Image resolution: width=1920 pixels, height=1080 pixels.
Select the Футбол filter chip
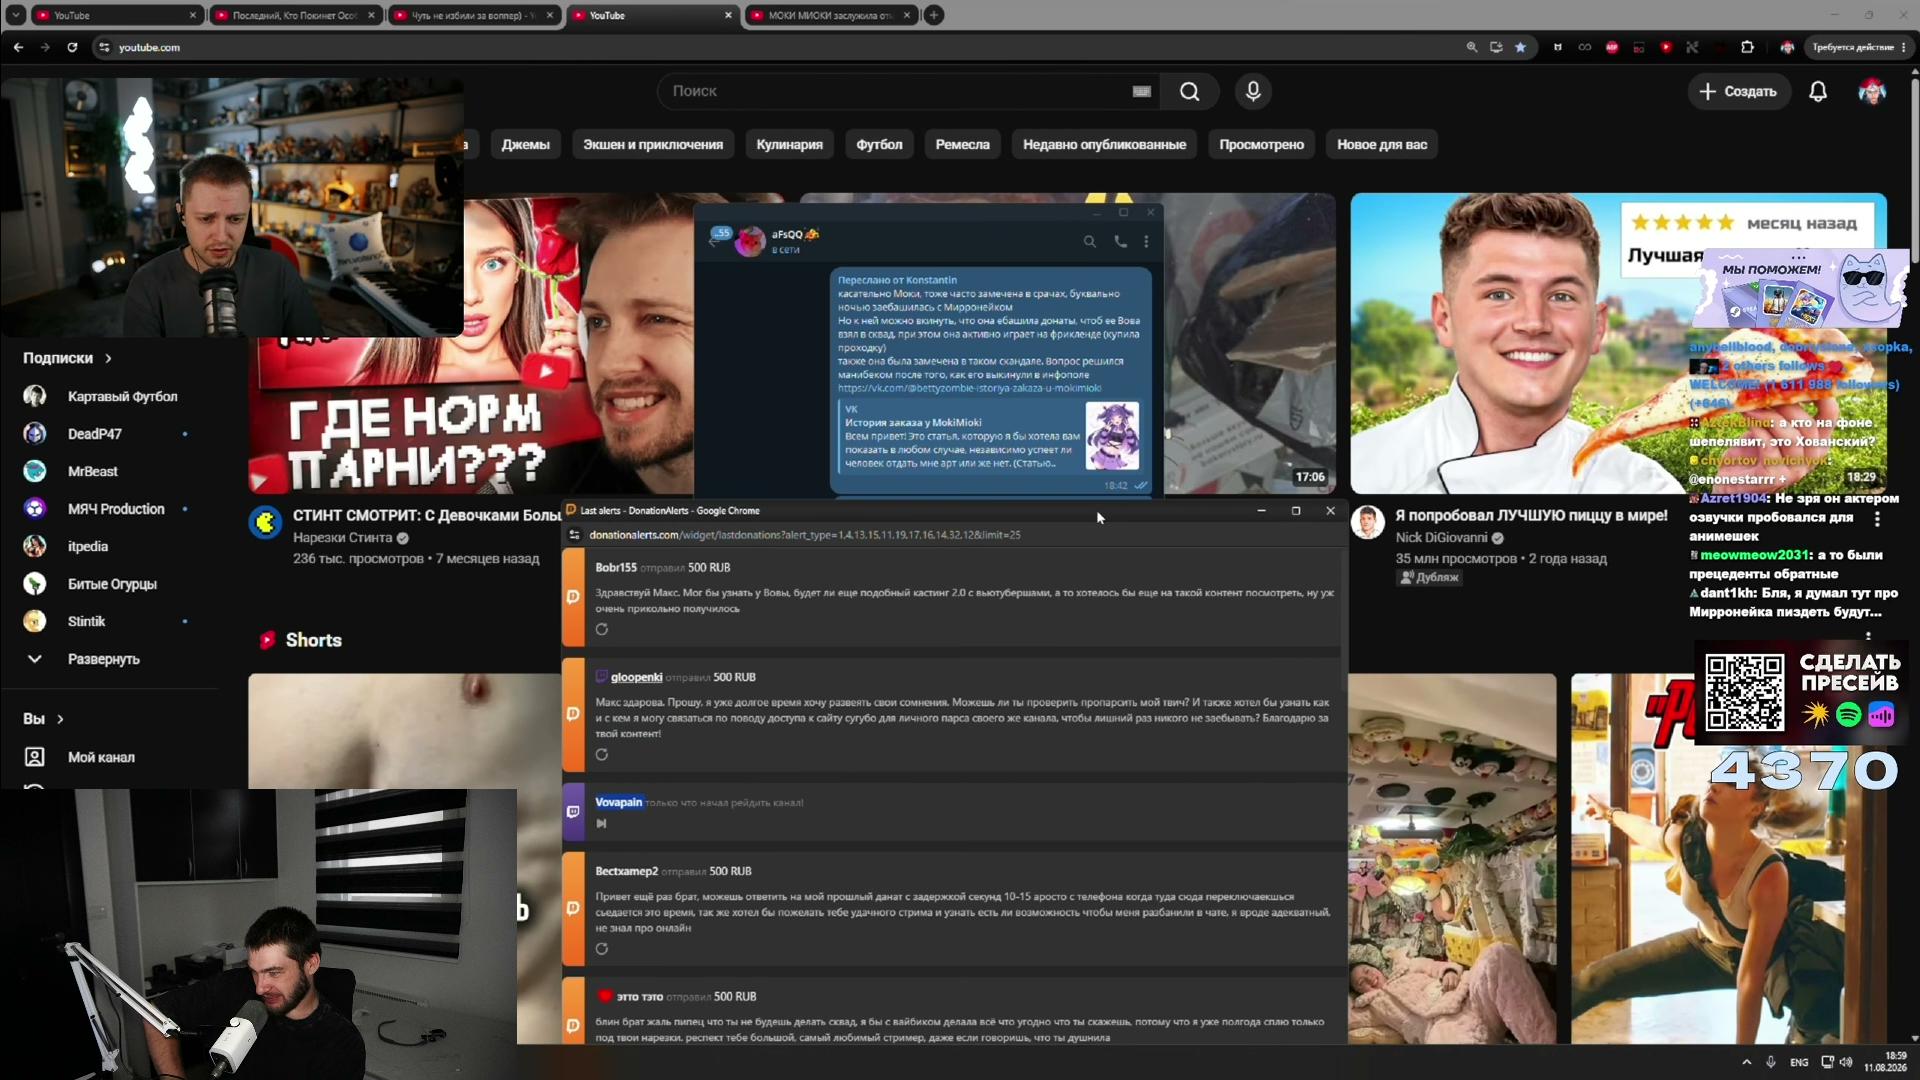(x=879, y=145)
